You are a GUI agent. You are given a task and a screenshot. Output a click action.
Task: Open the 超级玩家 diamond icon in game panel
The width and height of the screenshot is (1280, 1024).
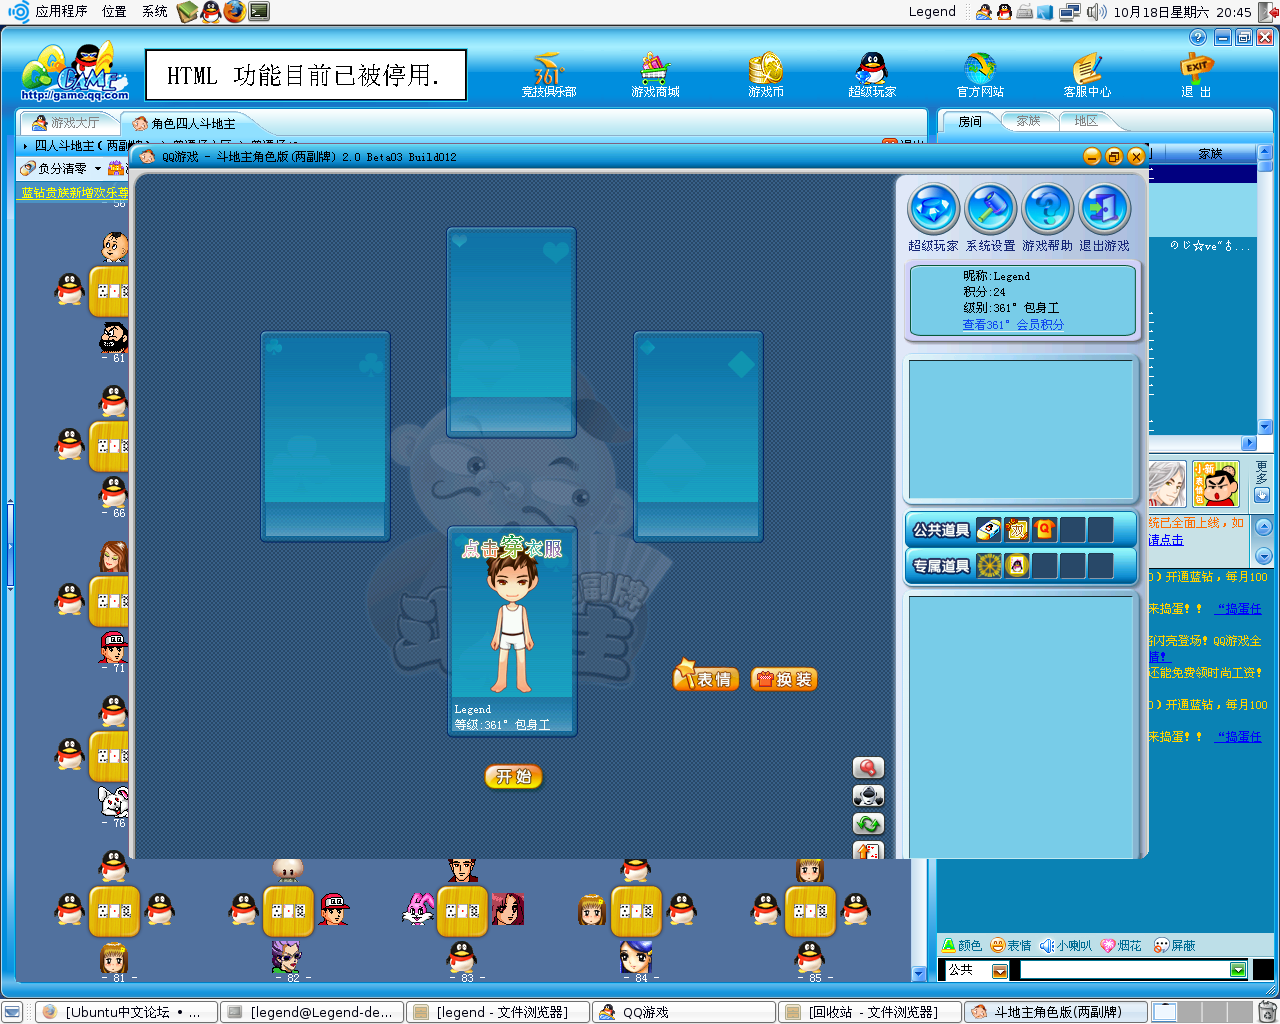(x=933, y=209)
